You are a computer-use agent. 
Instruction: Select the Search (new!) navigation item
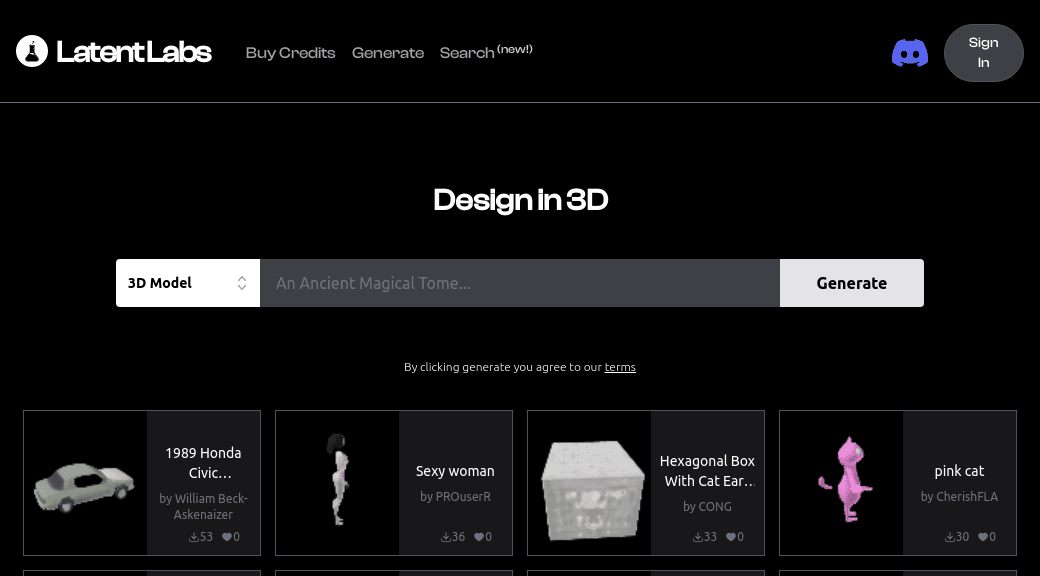[485, 52]
